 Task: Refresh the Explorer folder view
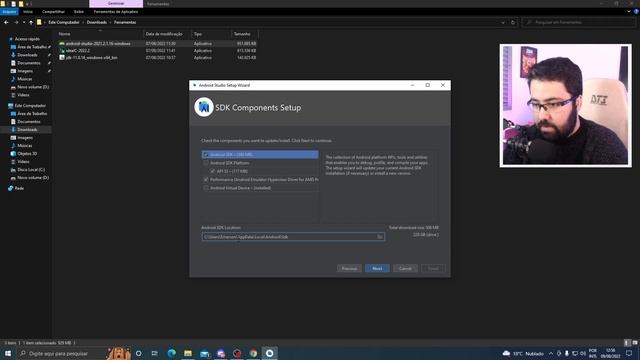513,22
